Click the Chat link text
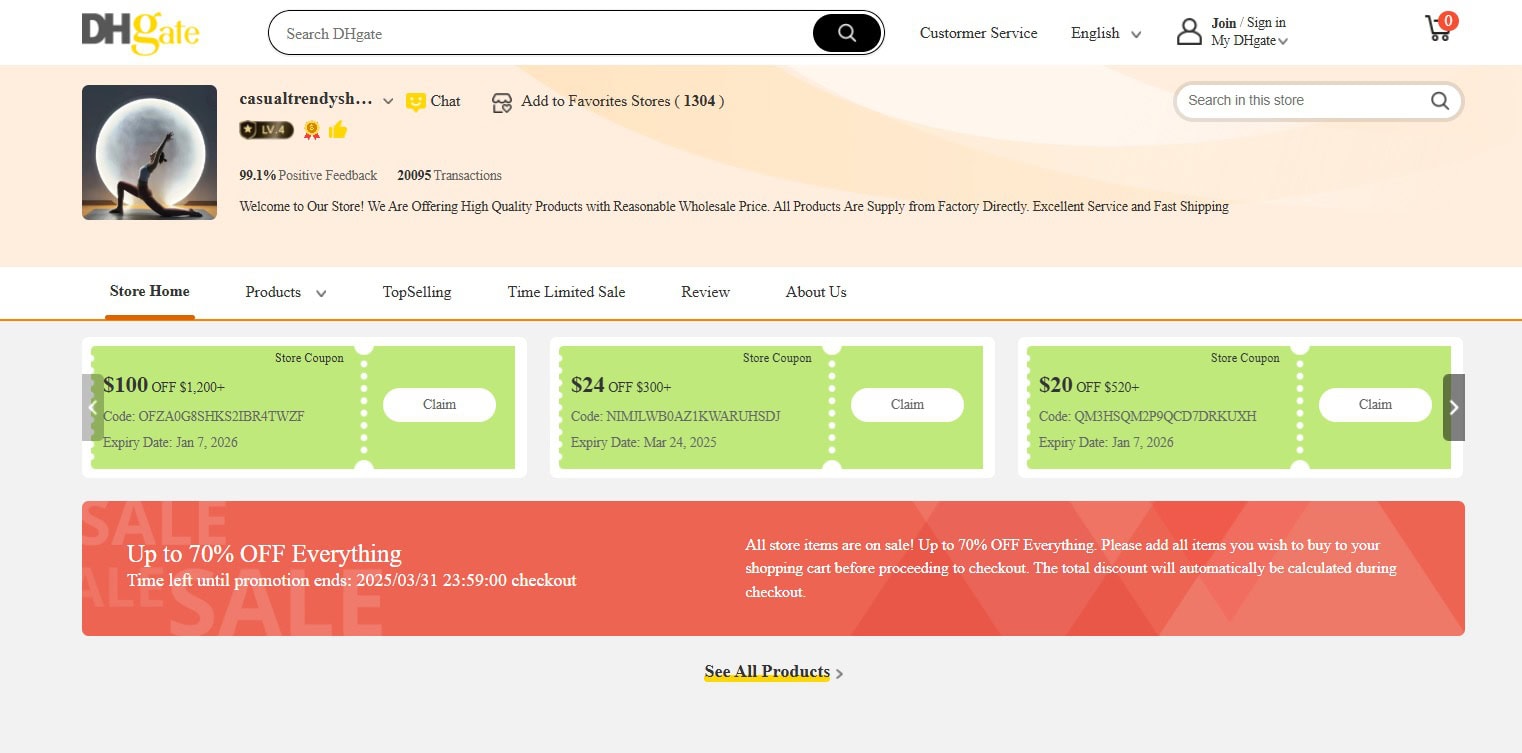The width and height of the screenshot is (1522, 753). 445,101
